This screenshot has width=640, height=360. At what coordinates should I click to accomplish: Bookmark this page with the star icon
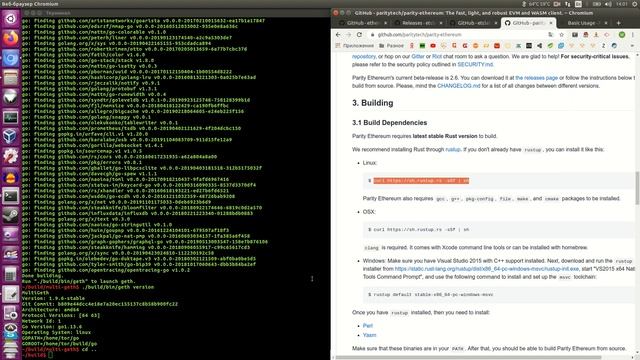coord(562,35)
